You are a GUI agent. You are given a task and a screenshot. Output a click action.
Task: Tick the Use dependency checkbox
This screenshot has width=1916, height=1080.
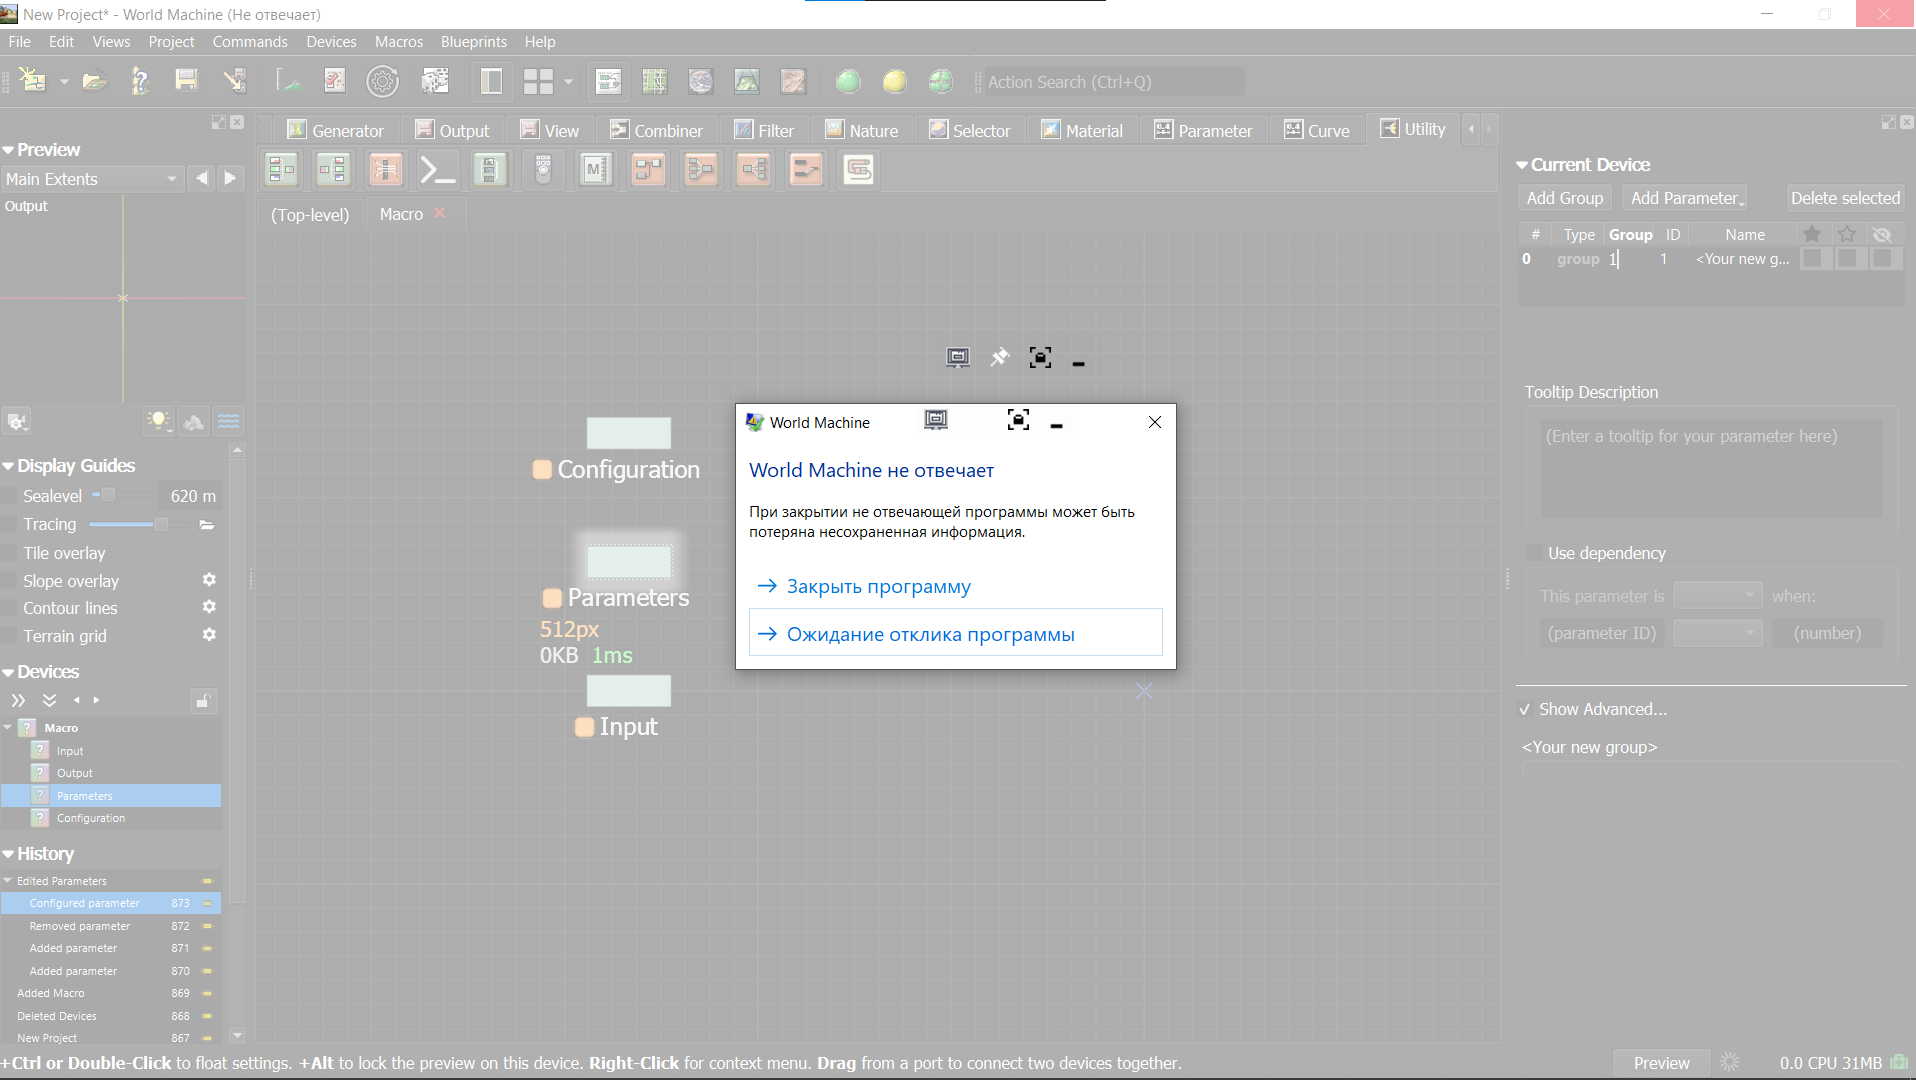click(1534, 553)
